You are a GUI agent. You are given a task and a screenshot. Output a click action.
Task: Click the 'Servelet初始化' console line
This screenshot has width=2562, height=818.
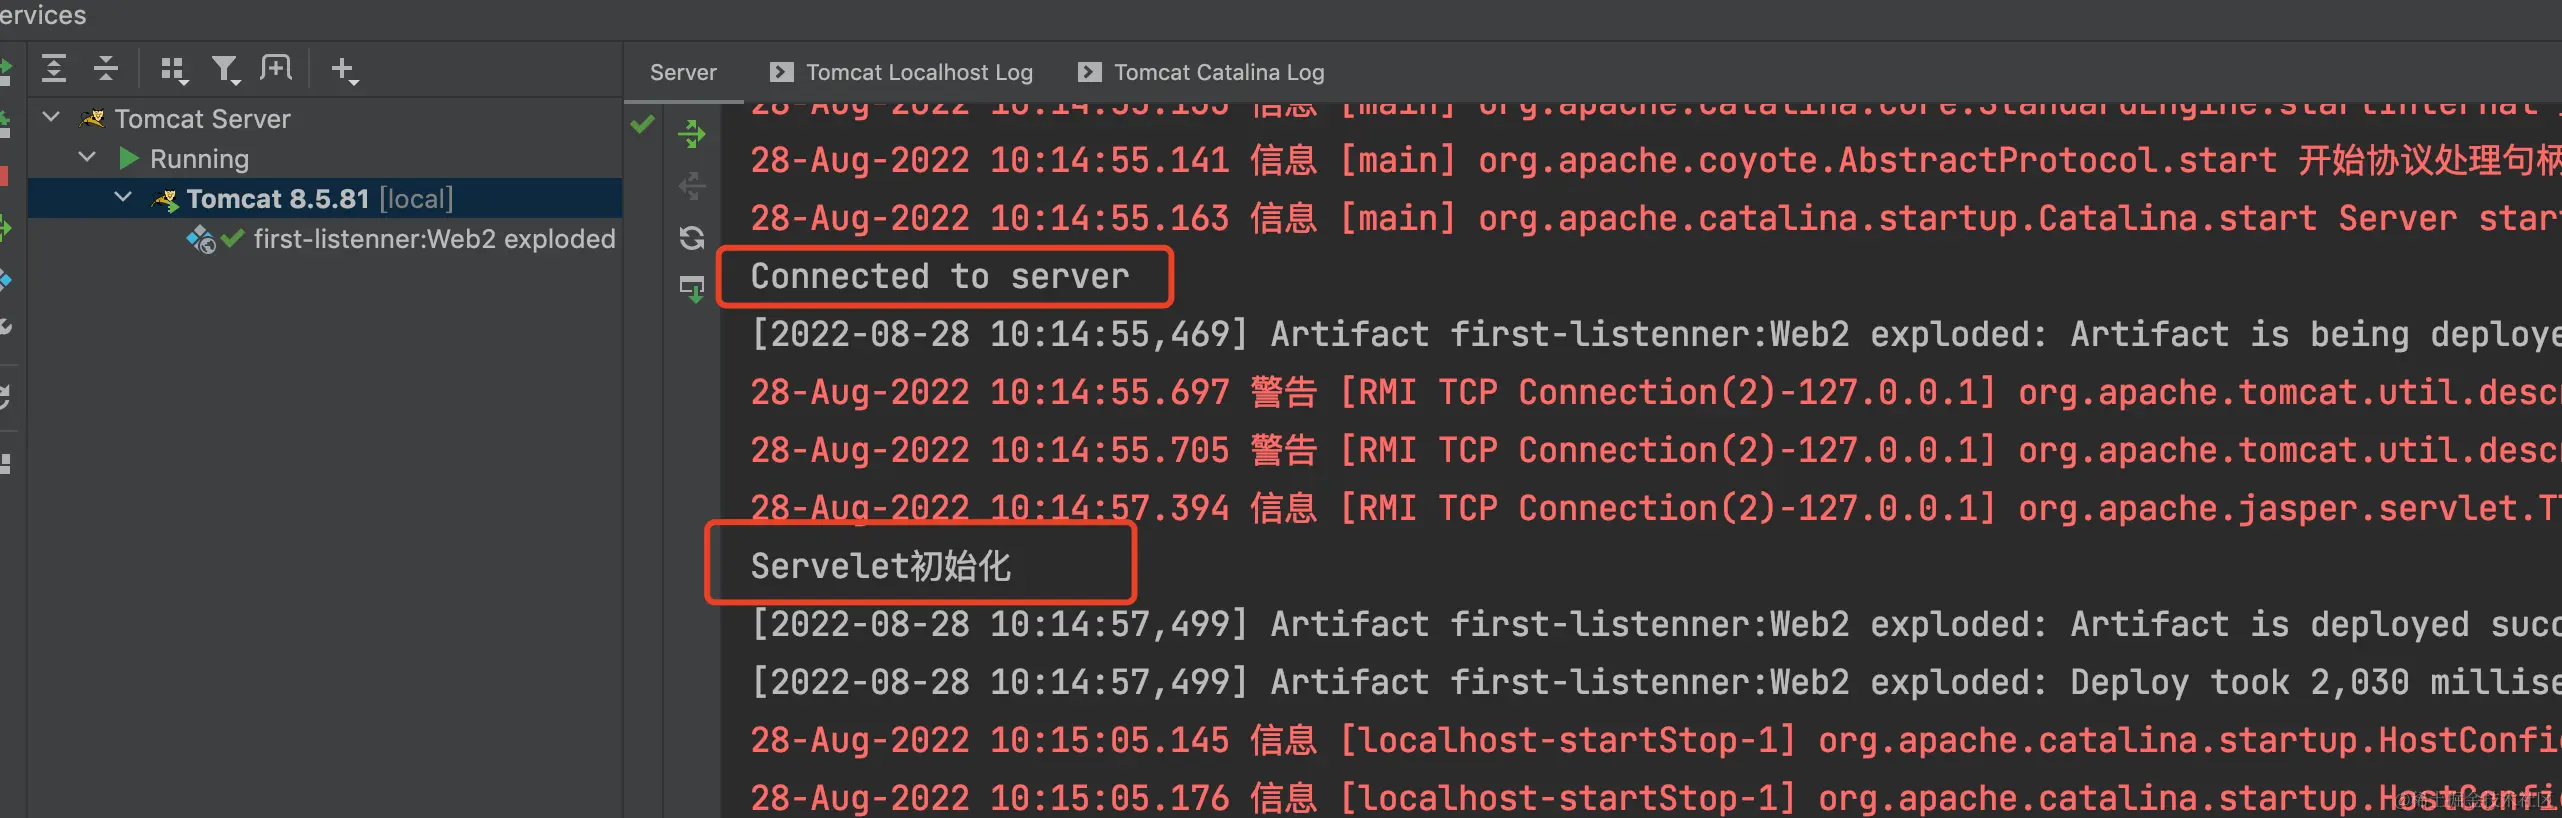click(x=881, y=566)
